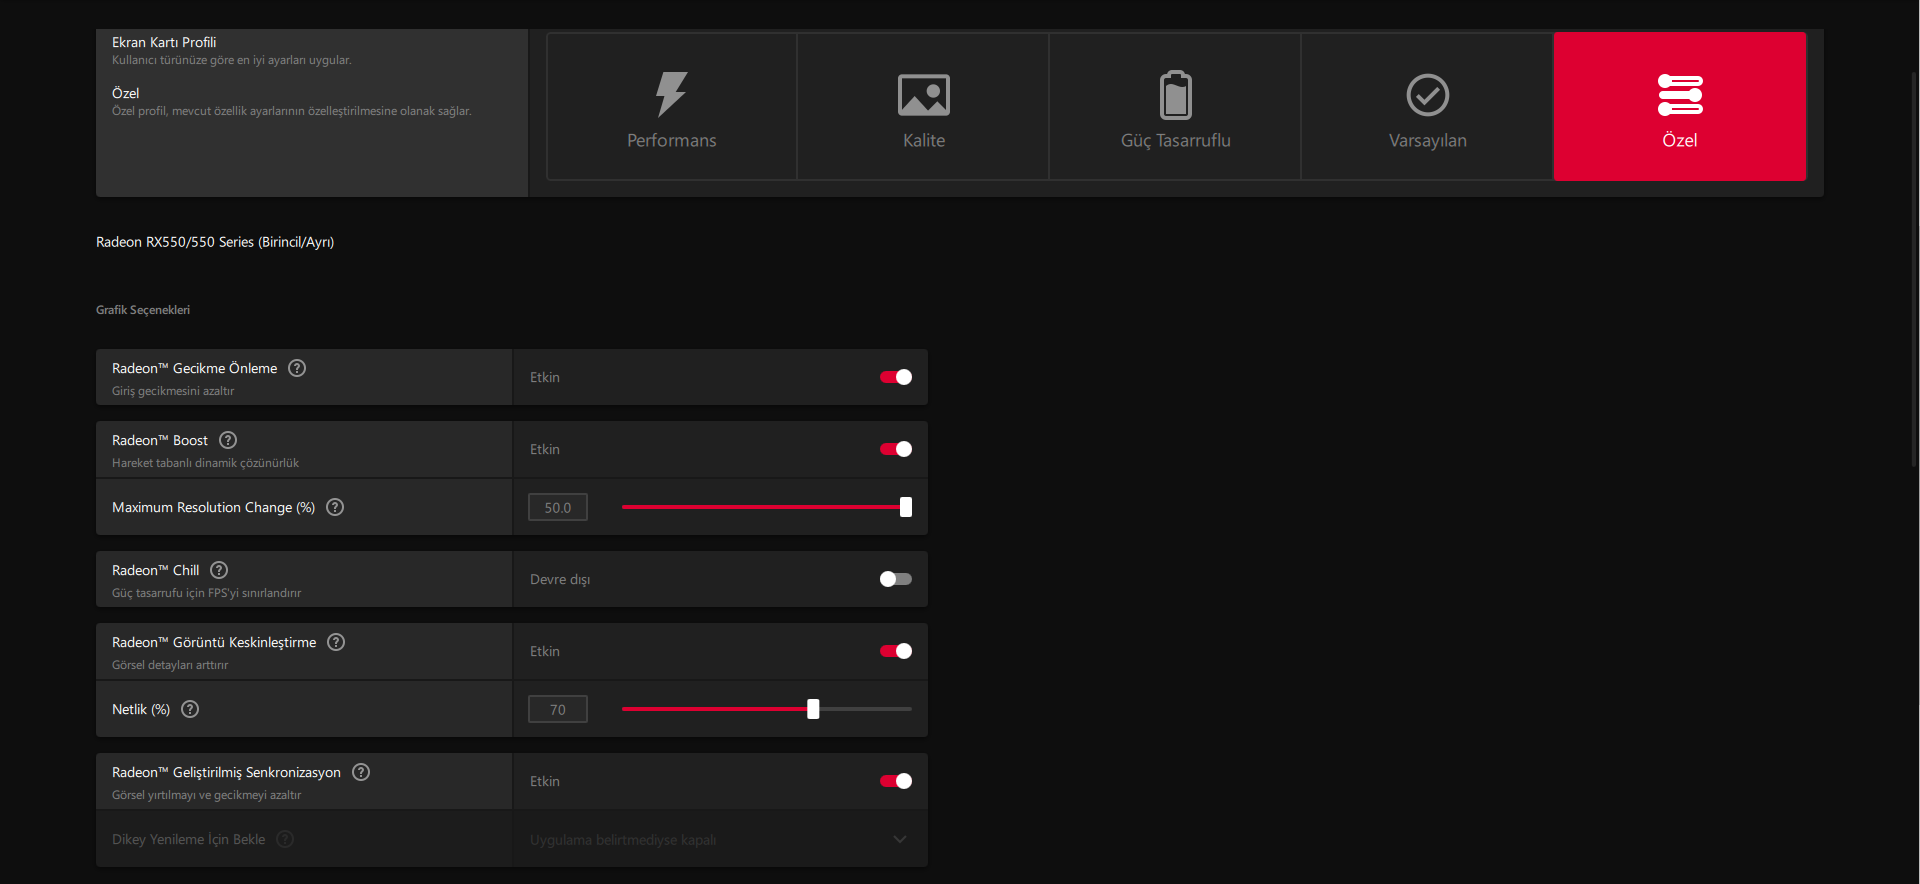Open help for Netlik (%)
This screenshot has height=884, width=1920.
pos(190,709)
